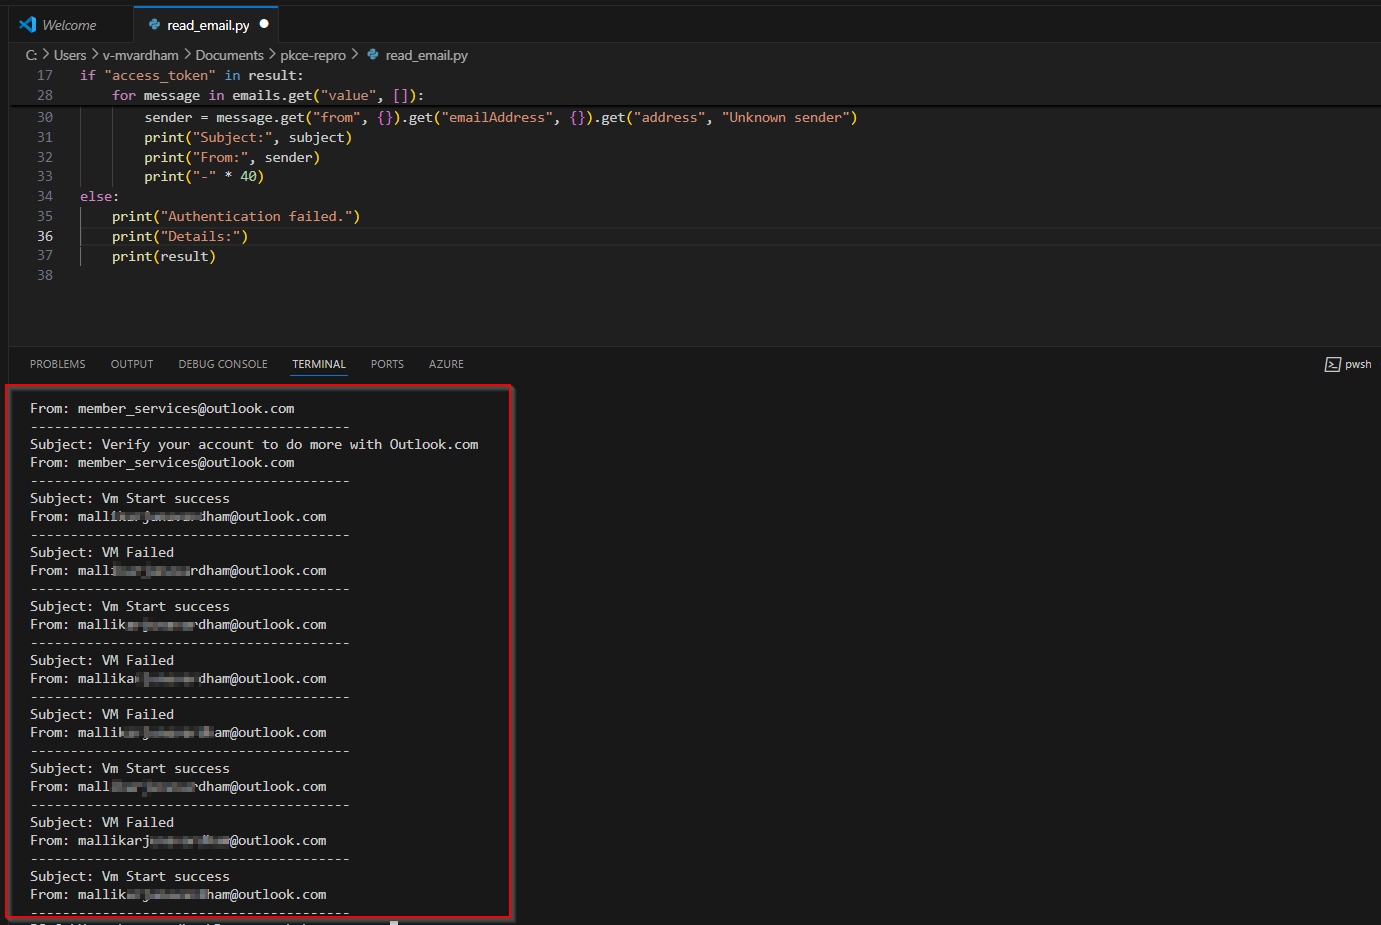
Task: Click the pwsh terminal shell icon
Action: click(1332, 364)
